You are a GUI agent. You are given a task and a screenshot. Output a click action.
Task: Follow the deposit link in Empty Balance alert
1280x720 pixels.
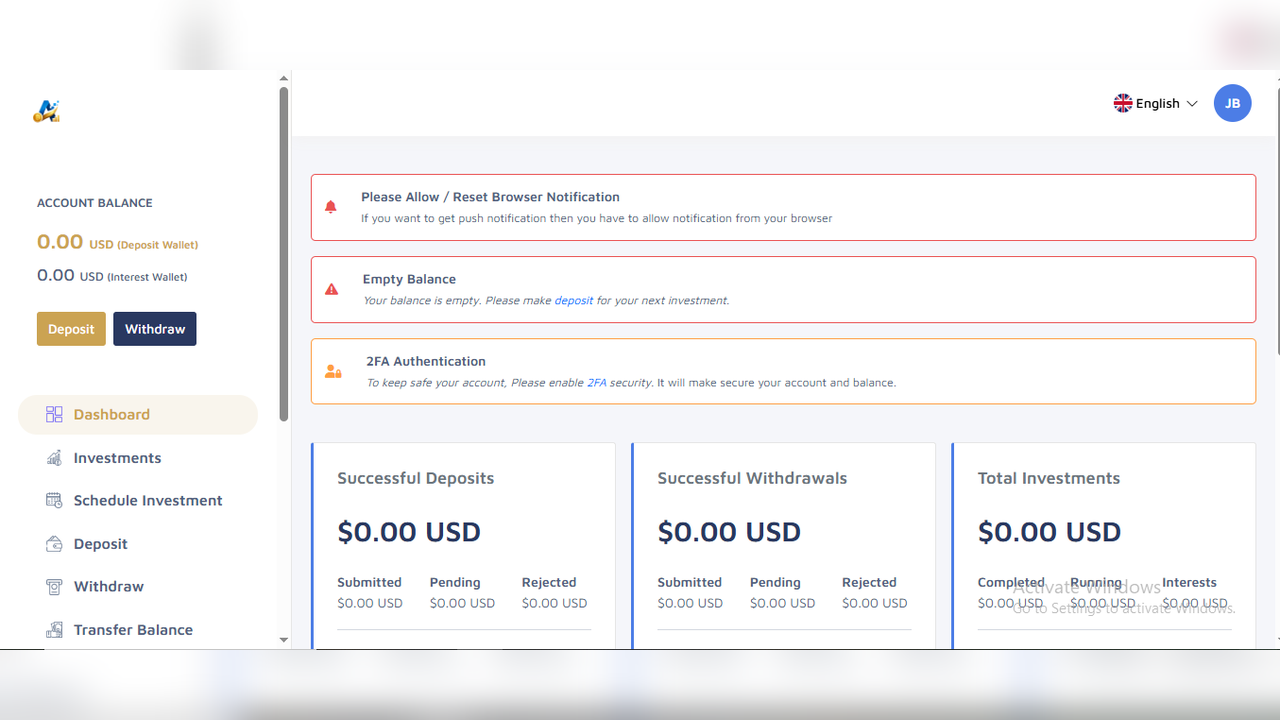574,300
